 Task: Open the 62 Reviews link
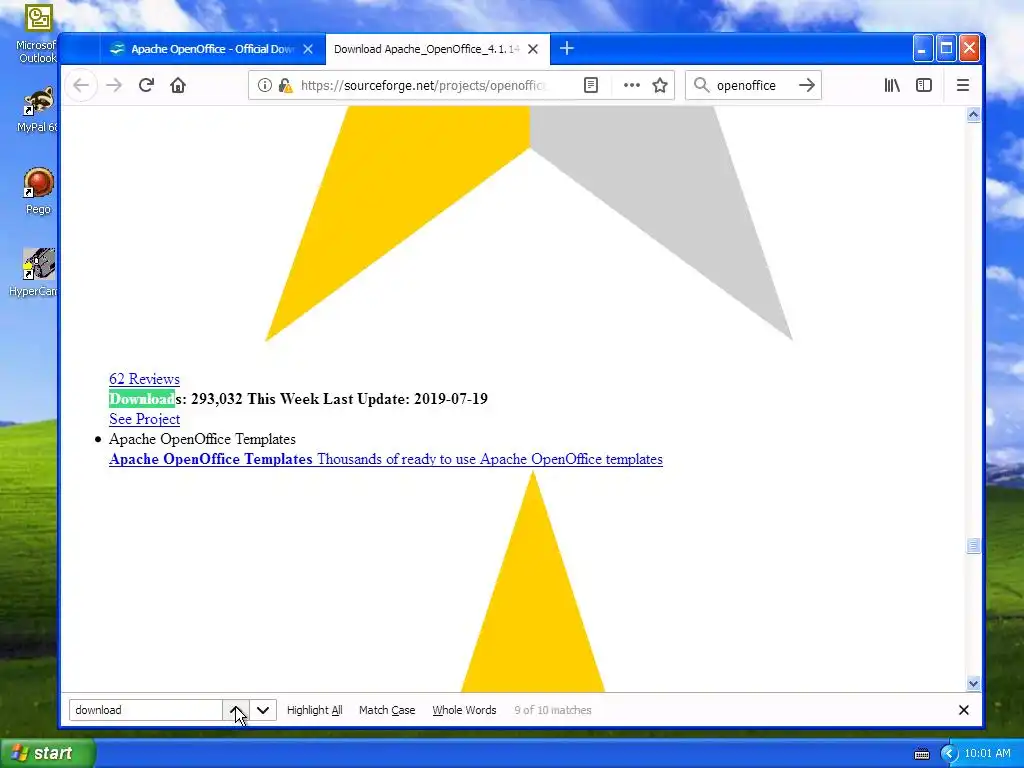tap(144, 379)
